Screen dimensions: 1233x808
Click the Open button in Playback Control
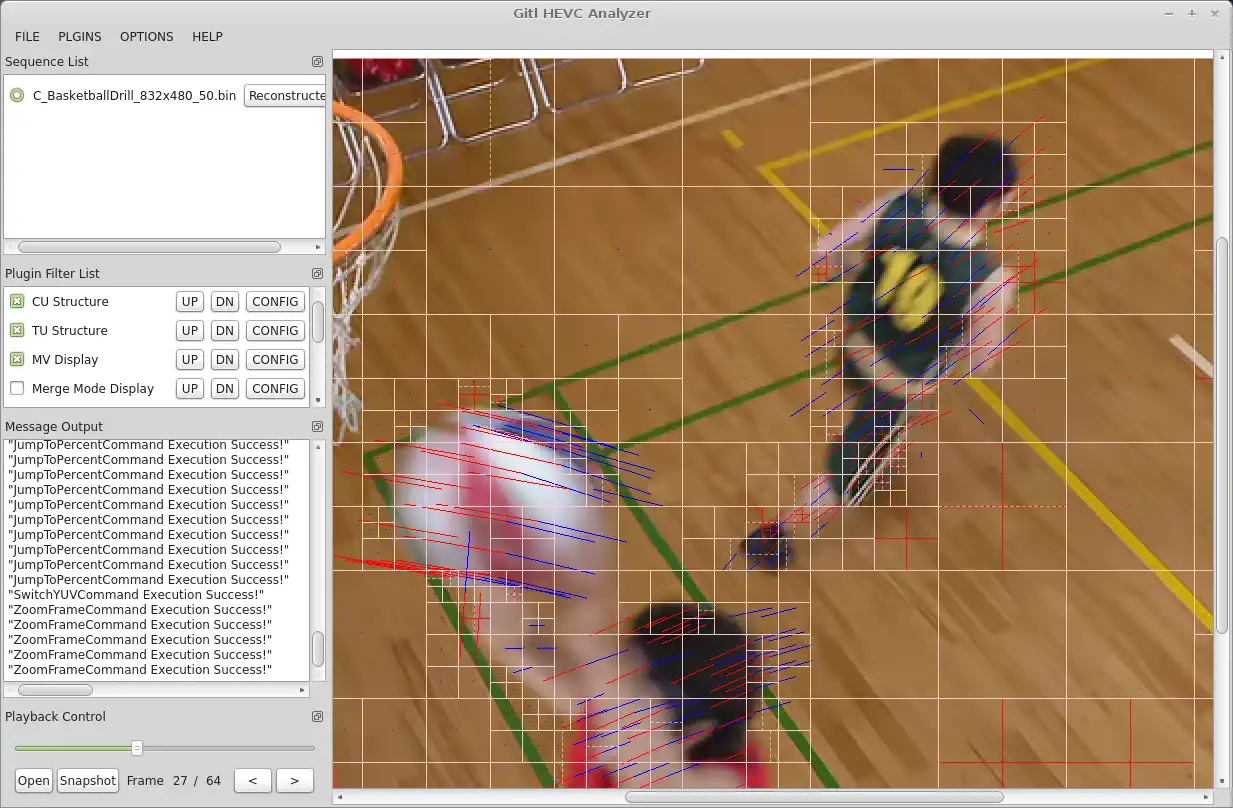(34, 781)
